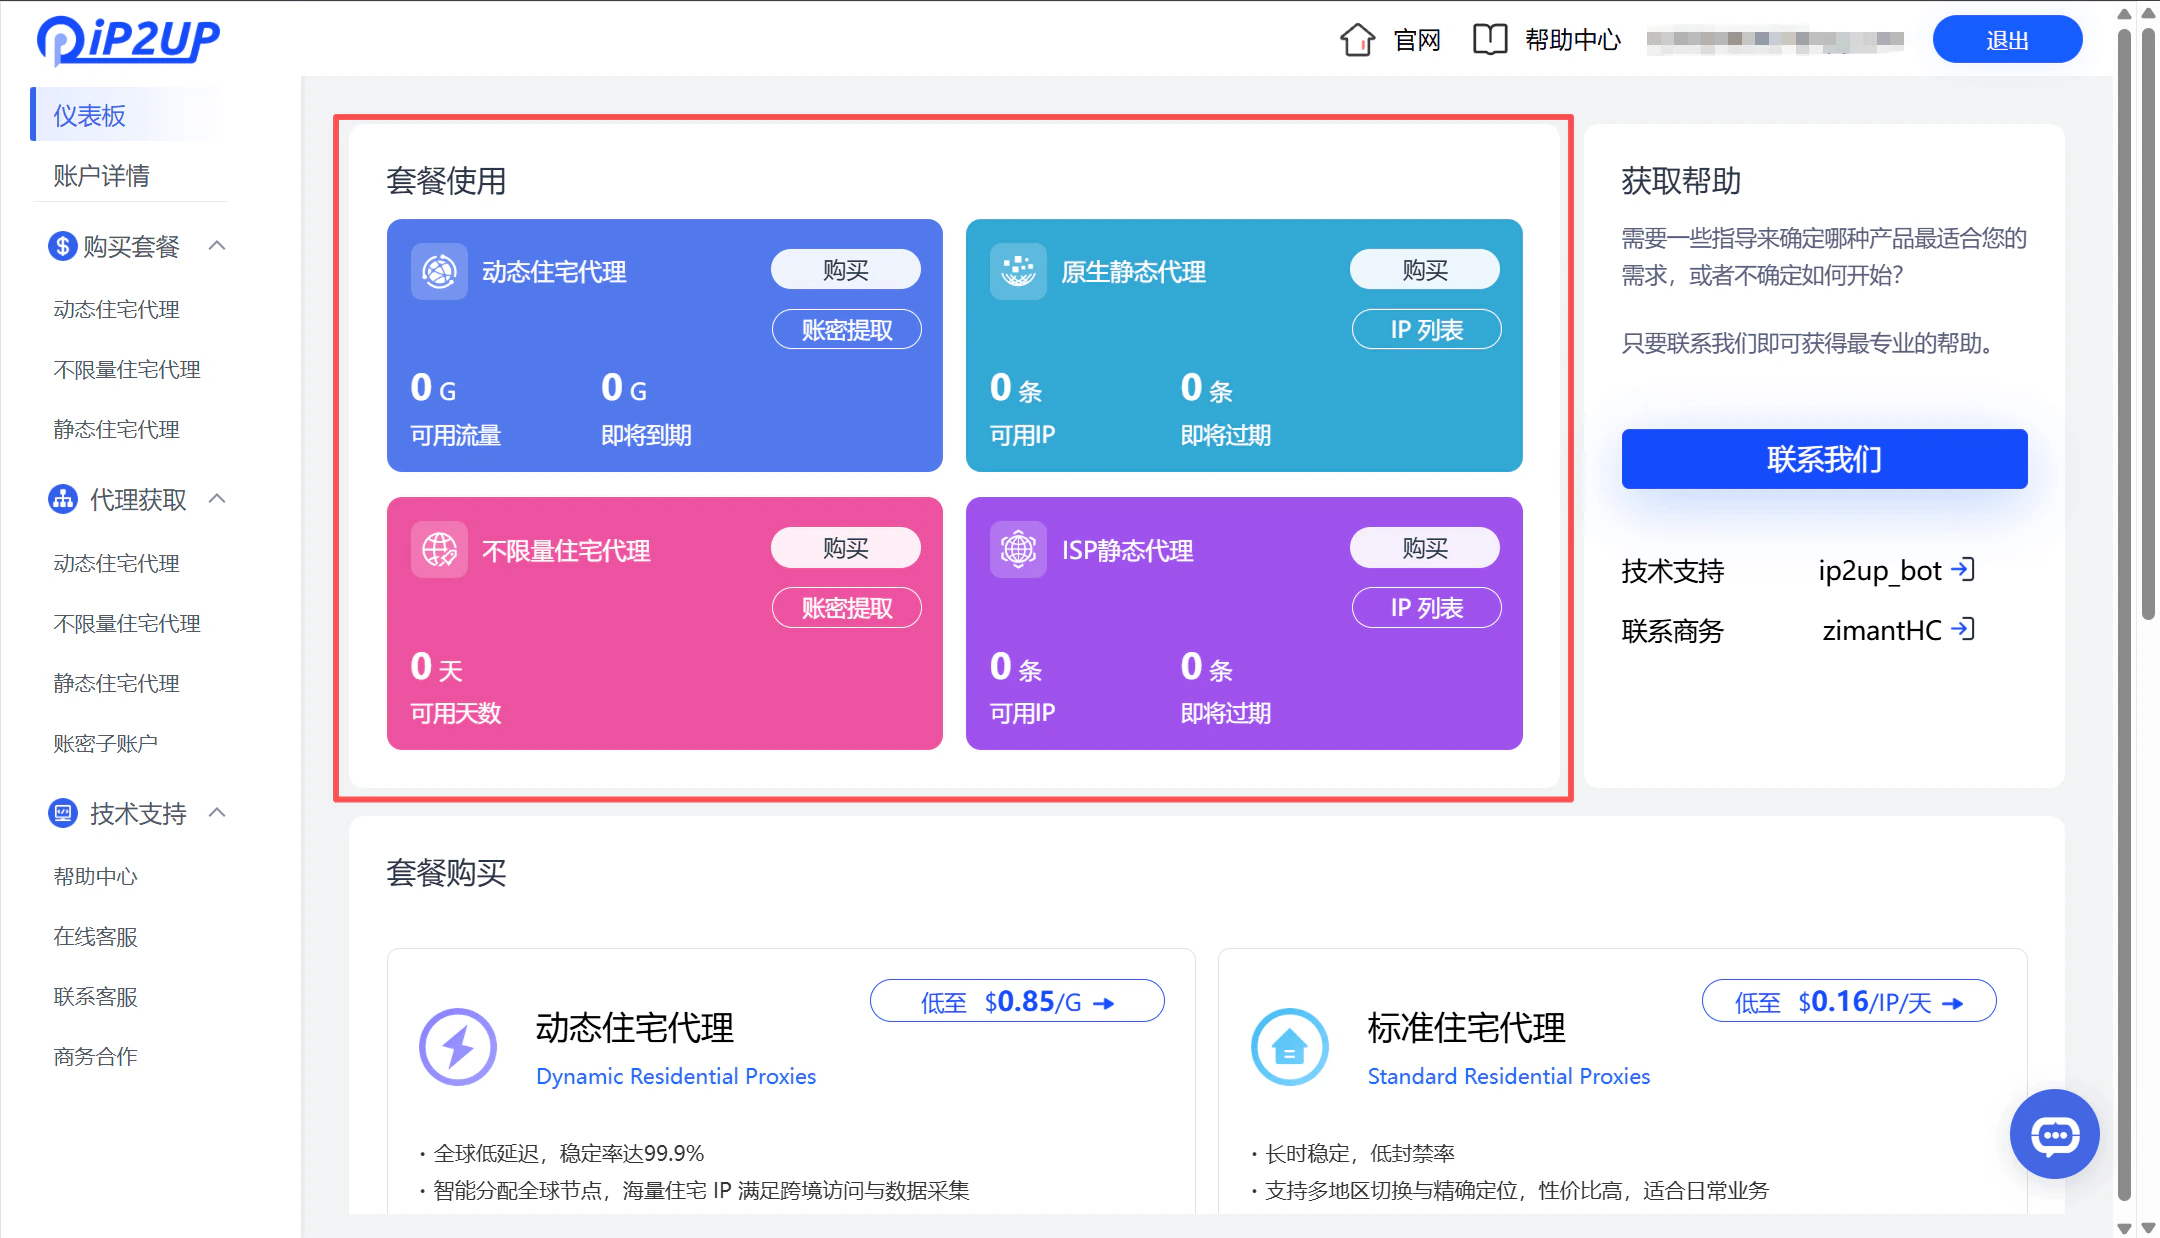Open the chat support bubble
The width and height of the screenshot is (2160, 1238).
coord(2054,1134)
